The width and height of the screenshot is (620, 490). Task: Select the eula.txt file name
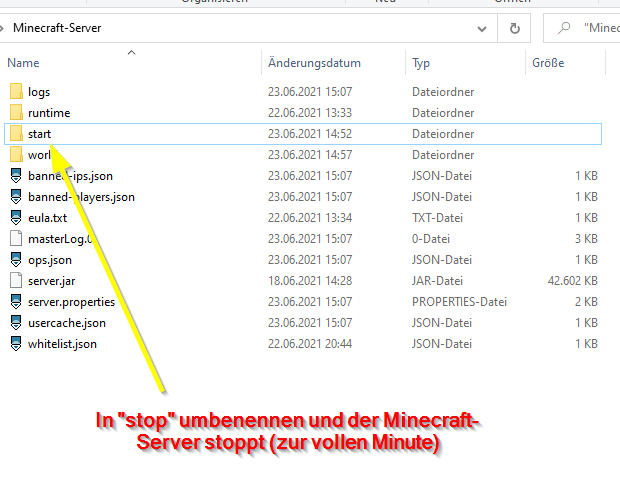pyautogui.click(x=47, y=218)
